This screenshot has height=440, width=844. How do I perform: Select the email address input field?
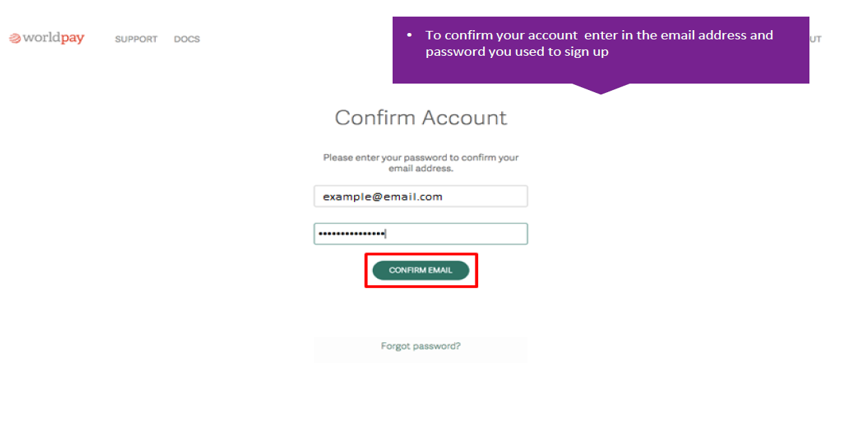pos(421,196)
